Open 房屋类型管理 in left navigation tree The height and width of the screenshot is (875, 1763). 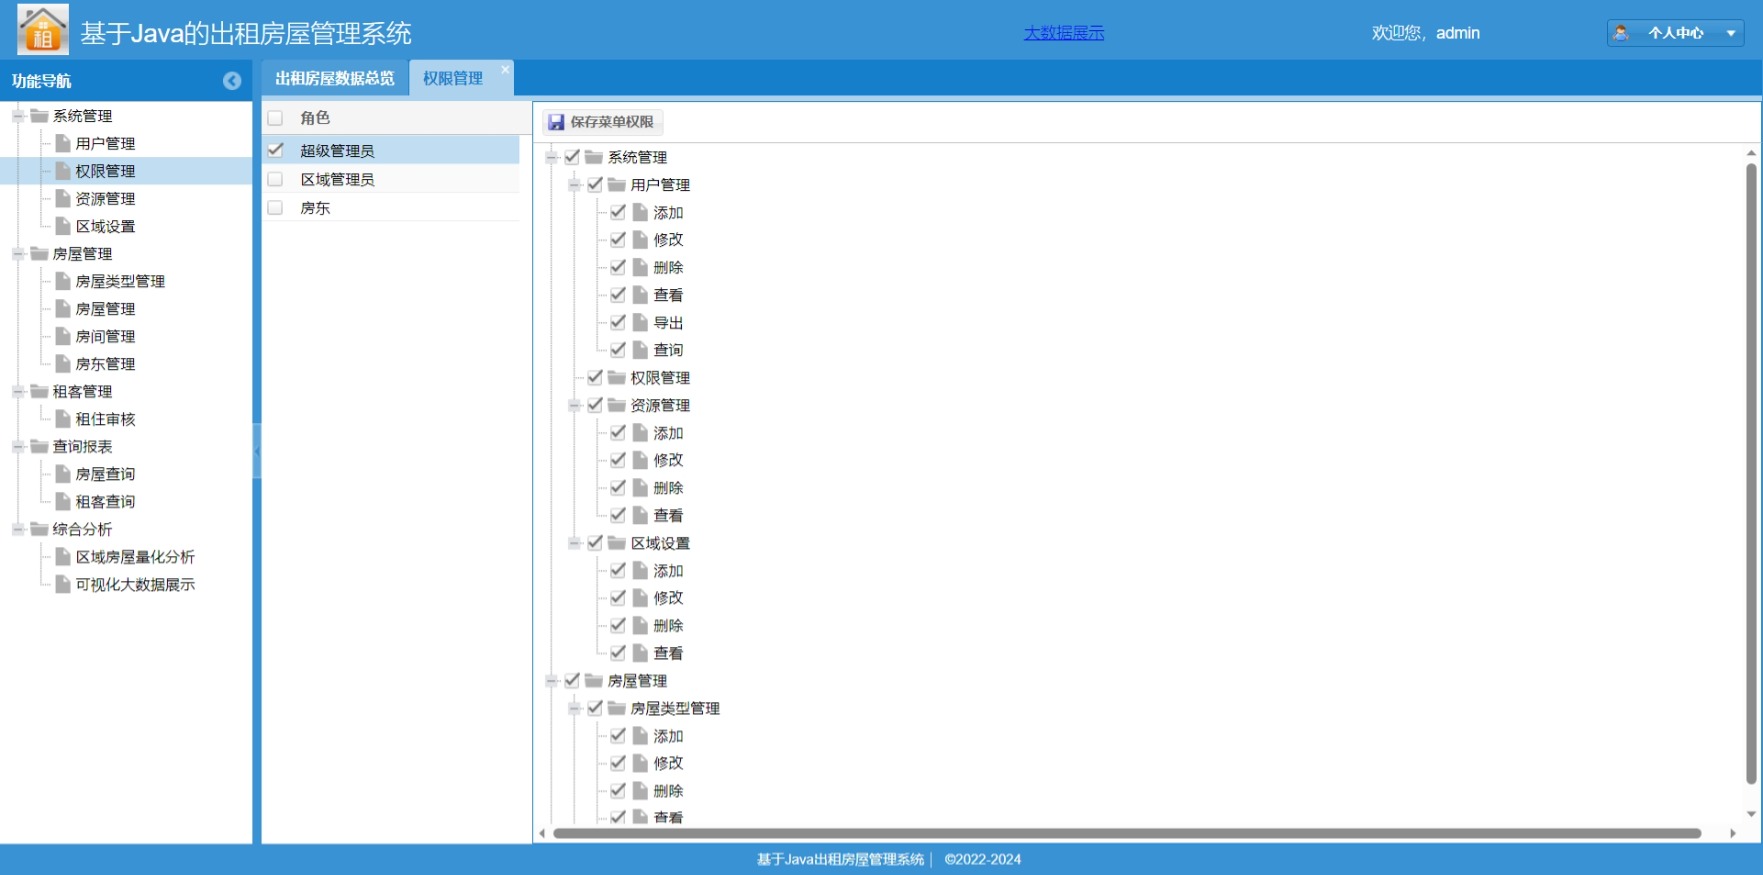(120, 281)
